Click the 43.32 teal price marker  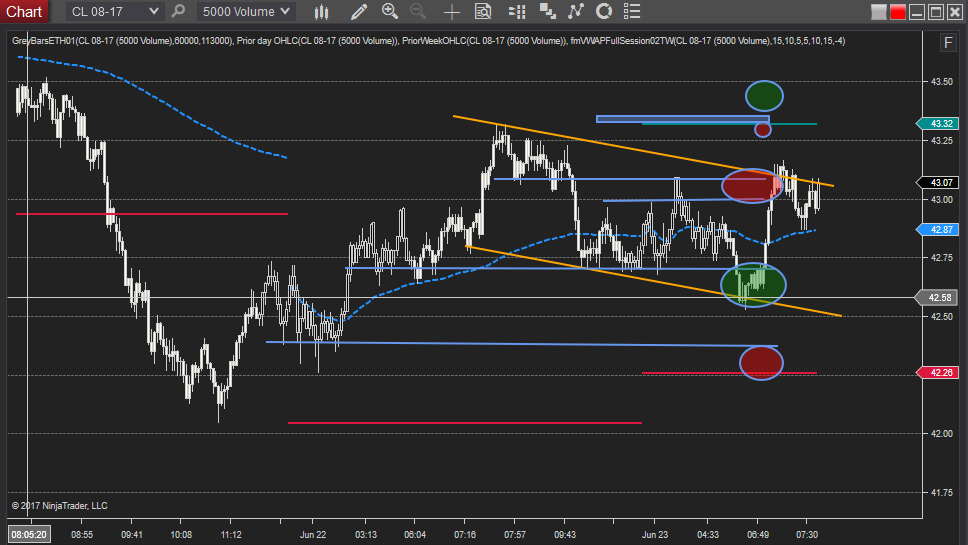pos(937,123)
